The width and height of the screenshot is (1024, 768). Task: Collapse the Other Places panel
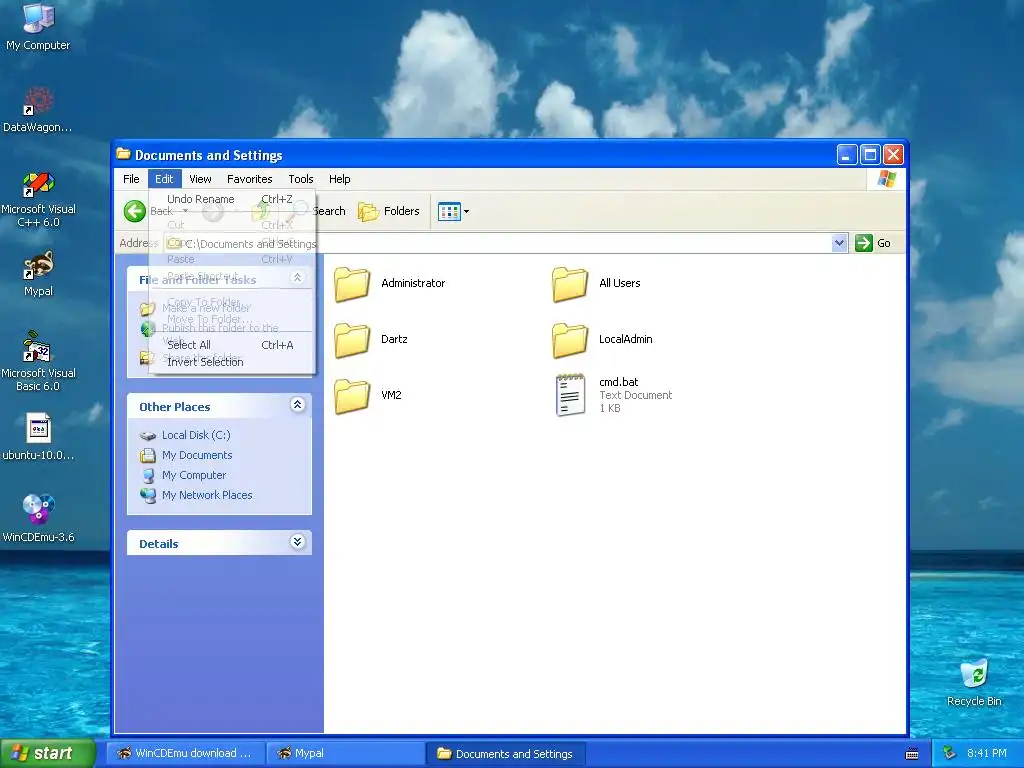(297, 405)
